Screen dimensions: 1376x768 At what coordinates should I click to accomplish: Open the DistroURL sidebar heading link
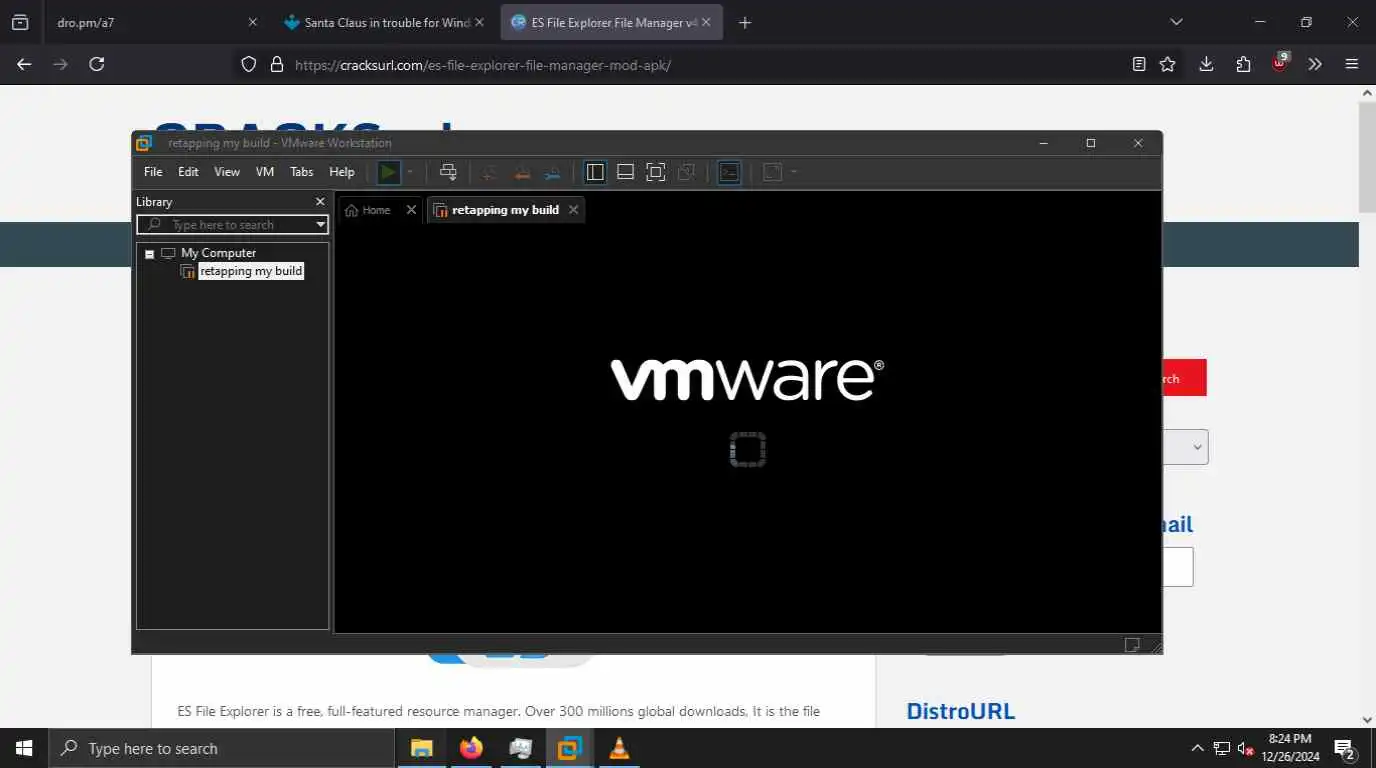(961, 711)
